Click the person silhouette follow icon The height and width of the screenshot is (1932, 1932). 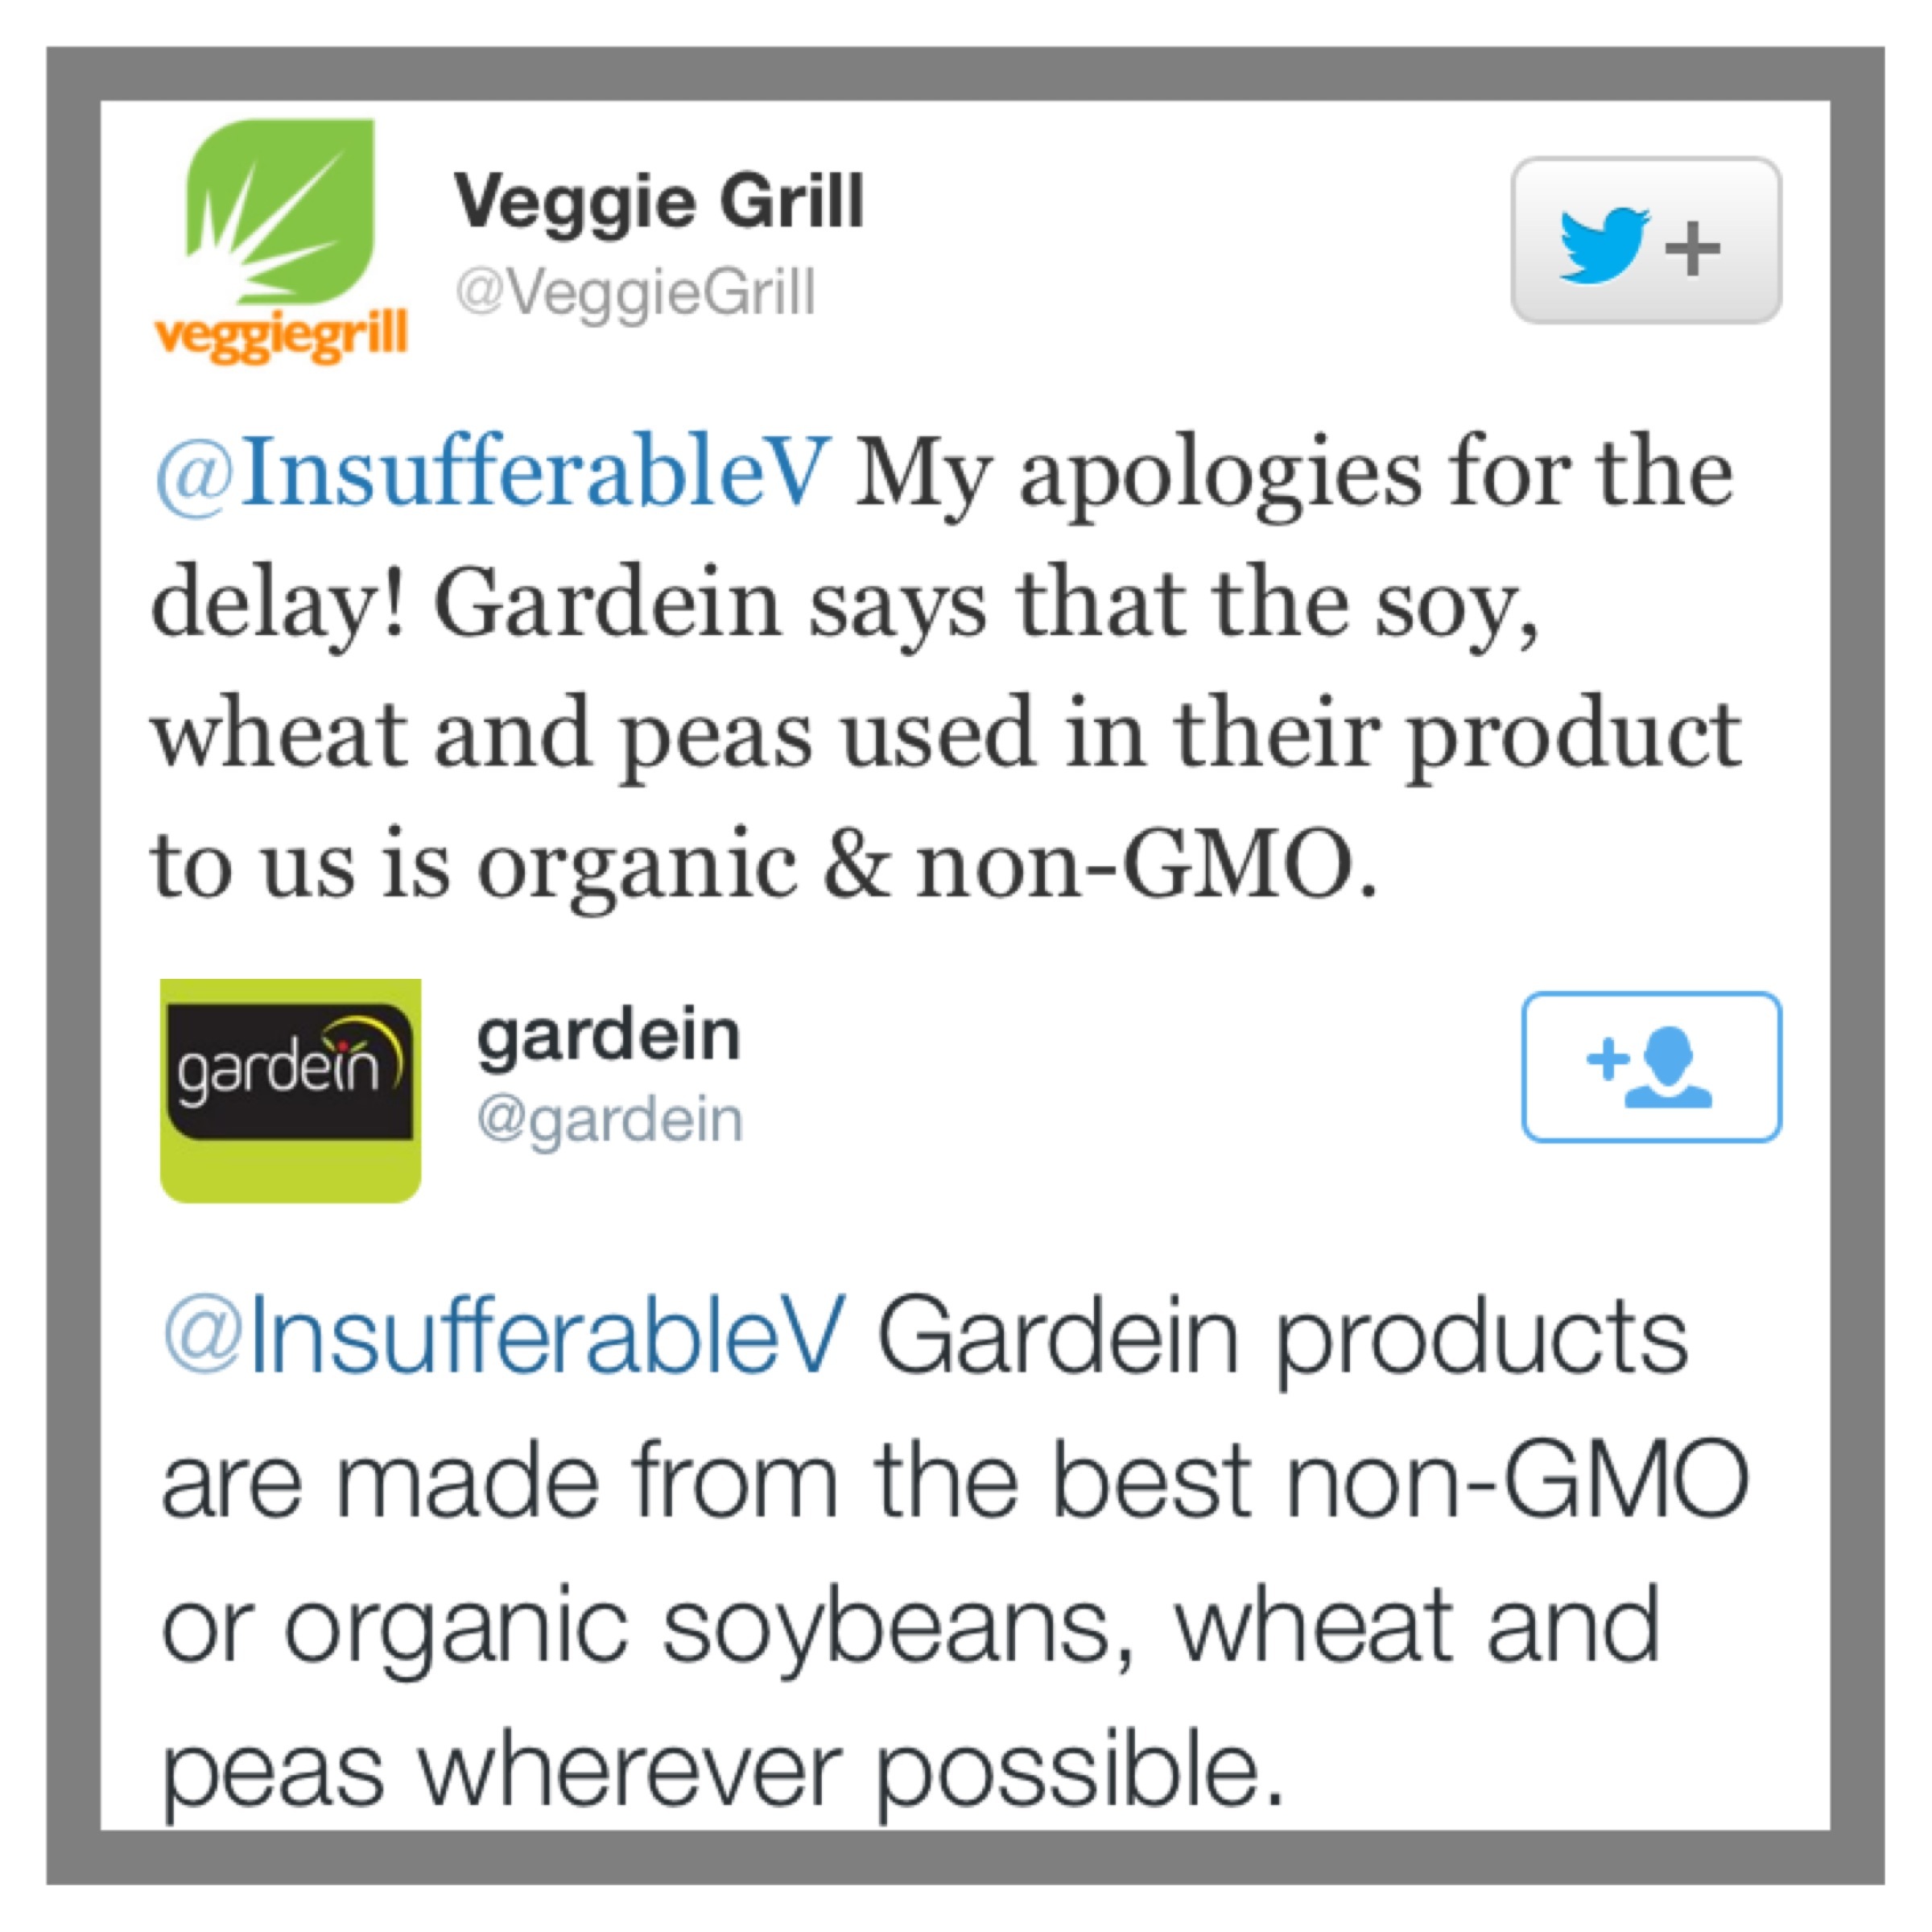click(x=1668, y=1068)
